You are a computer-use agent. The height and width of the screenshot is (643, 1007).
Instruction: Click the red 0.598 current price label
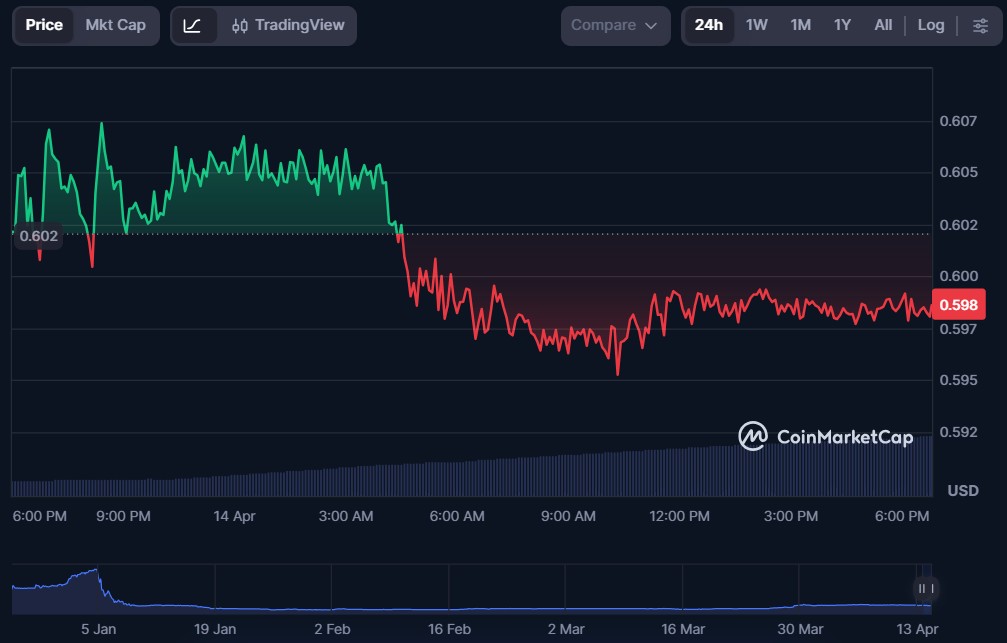click(x=957, y=305)
